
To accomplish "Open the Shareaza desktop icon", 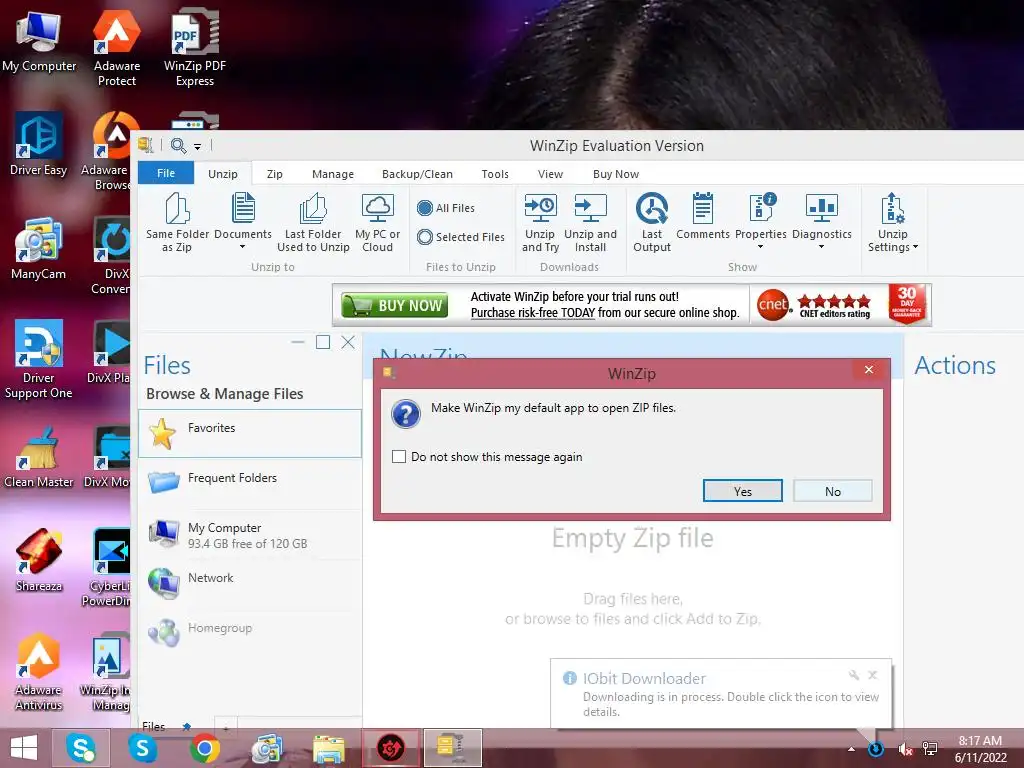I will [x=39, y=560].
